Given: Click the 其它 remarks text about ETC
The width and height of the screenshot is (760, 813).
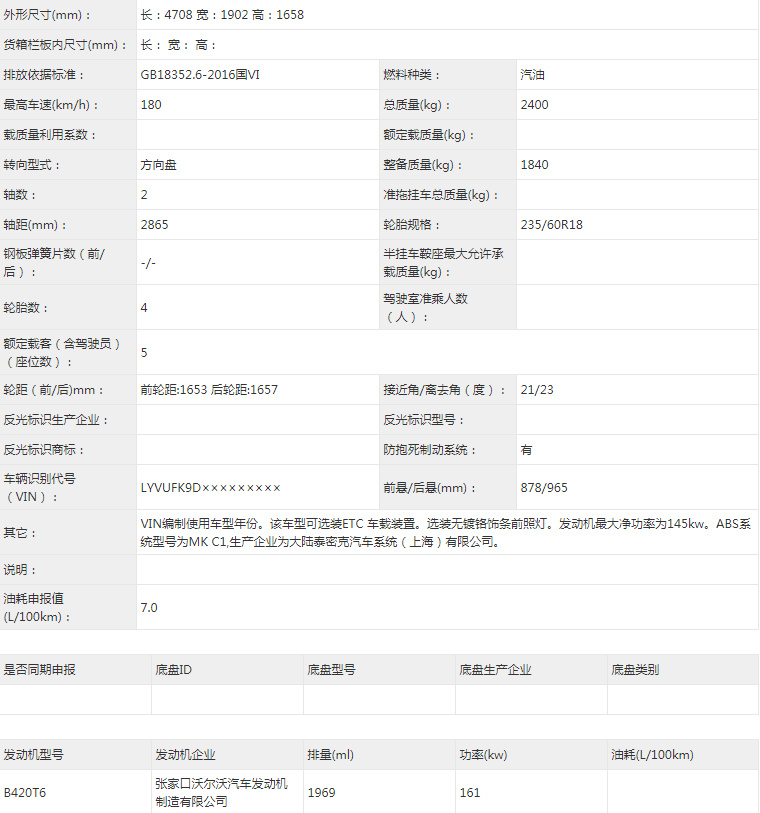Looking at the screenshot, I should (x=447, y=532).
